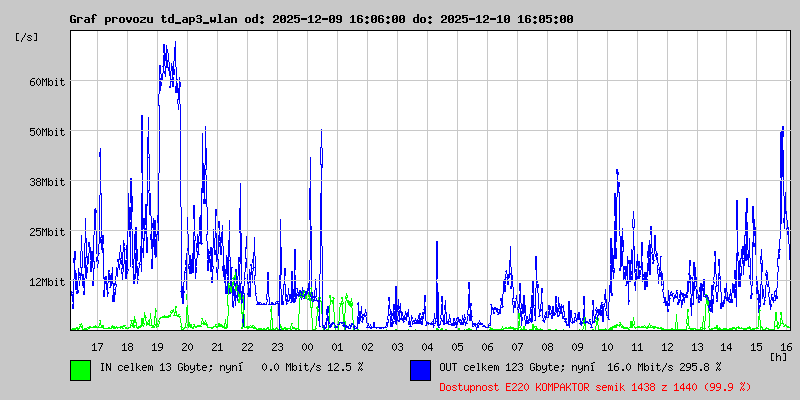Click the '60Mbit' y-axis label
Screen dimensions: 800x400
coord(47,82)
